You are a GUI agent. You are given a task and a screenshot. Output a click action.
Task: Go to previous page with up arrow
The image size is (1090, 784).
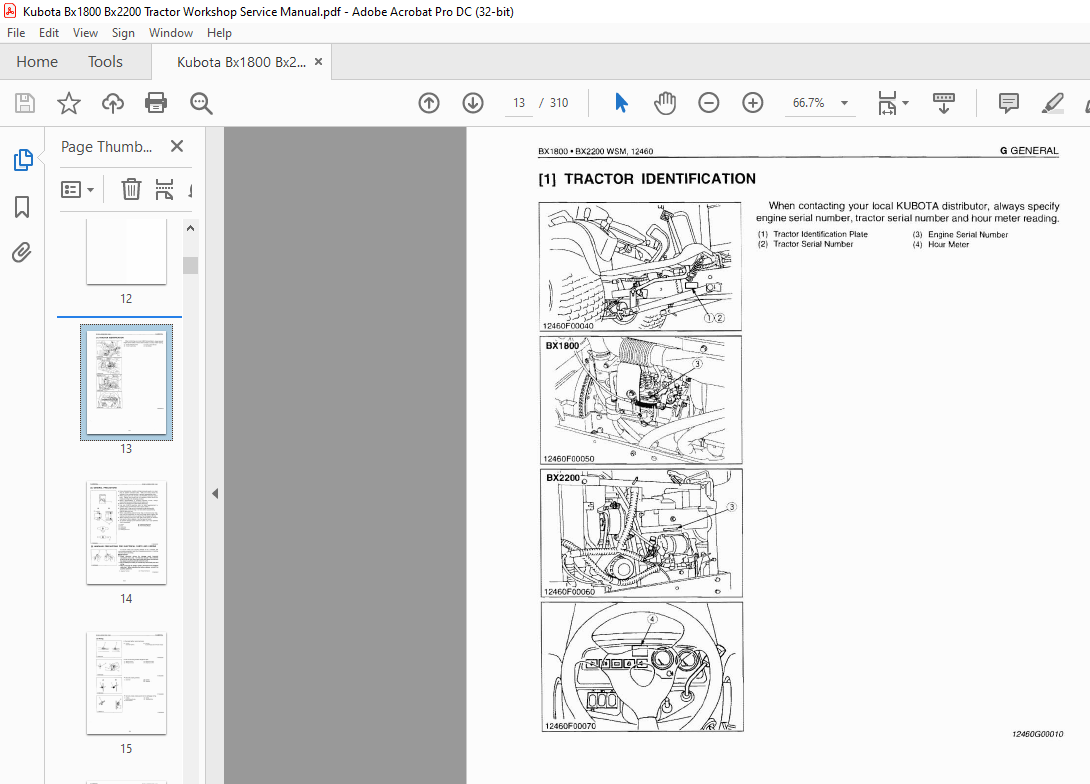(429, 103)
